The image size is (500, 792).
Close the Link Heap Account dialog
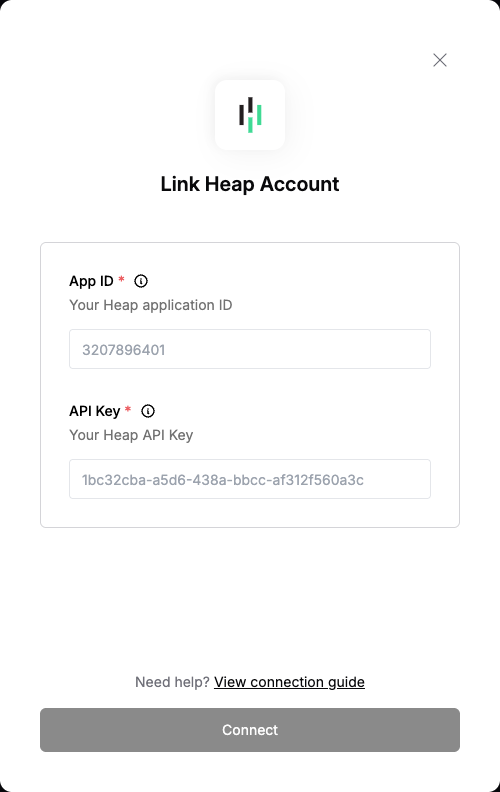[x=440, y=60]
